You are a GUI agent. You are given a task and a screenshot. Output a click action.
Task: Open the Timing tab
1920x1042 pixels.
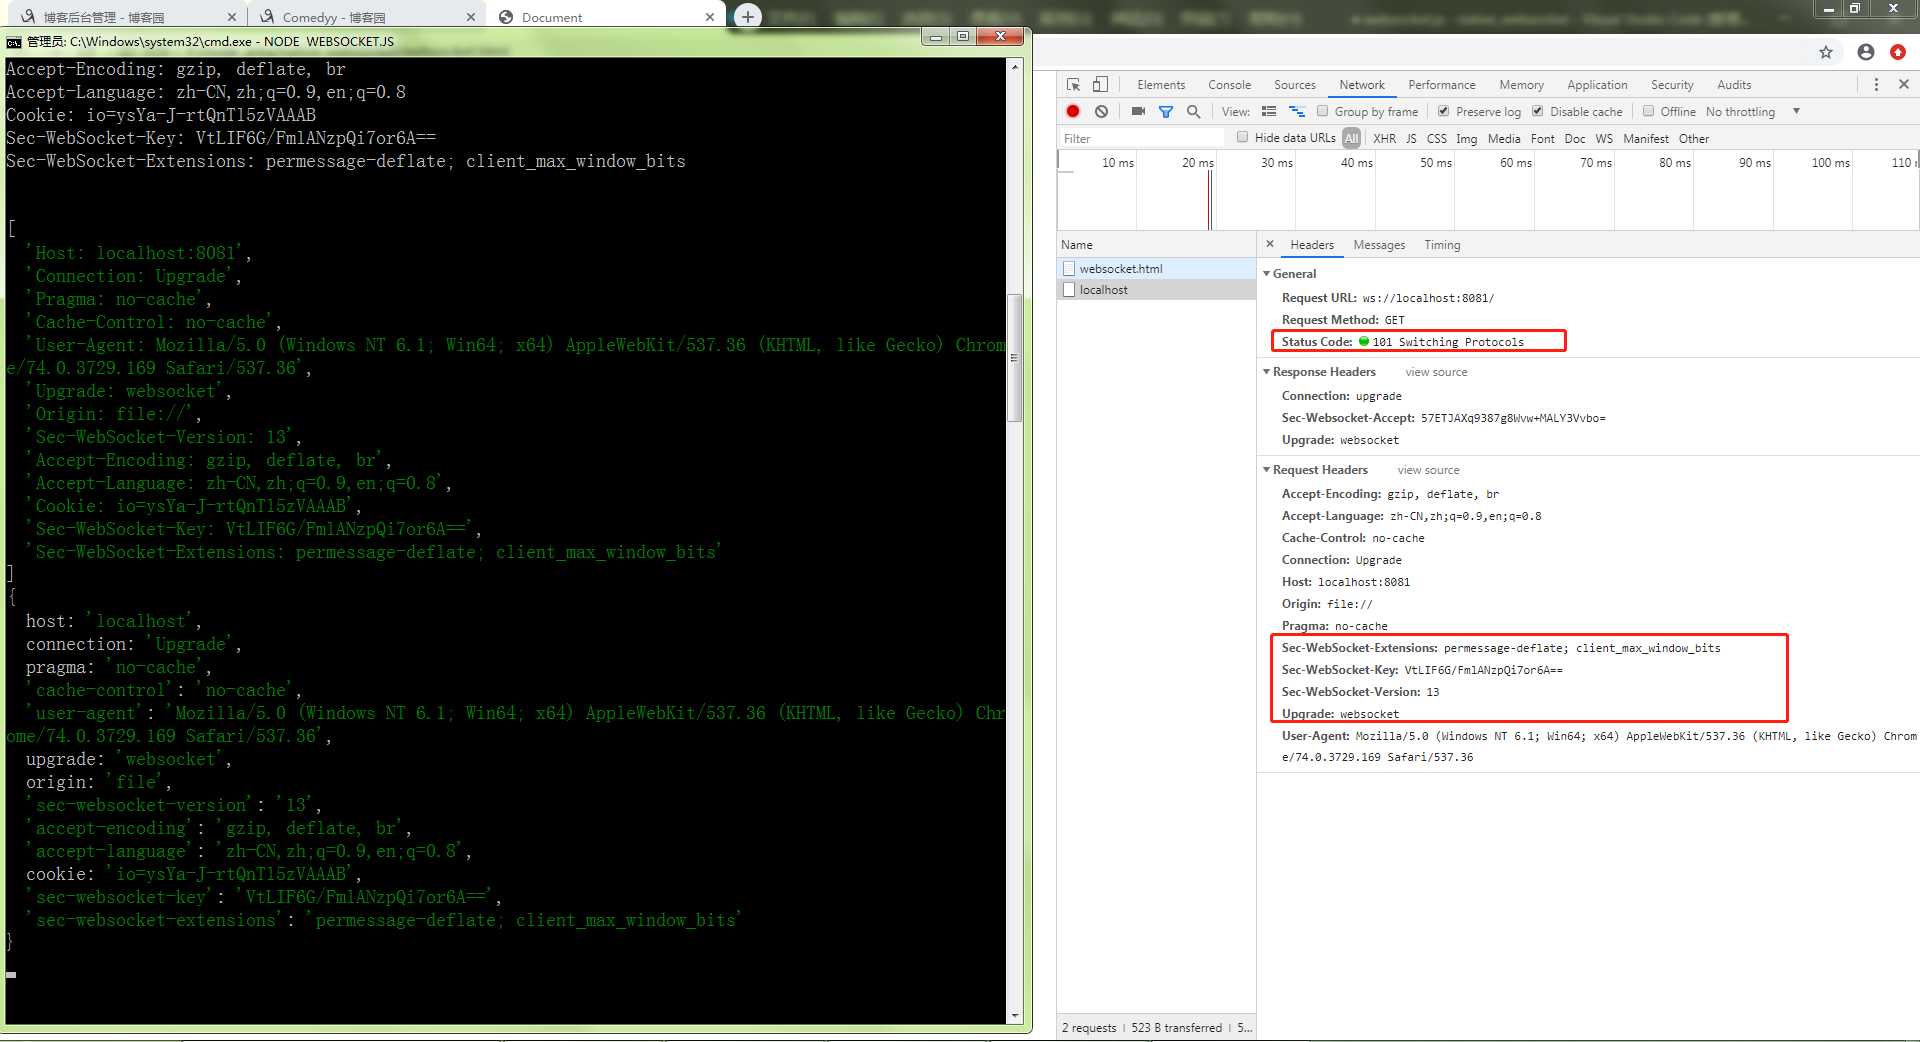pos(1442,245)
